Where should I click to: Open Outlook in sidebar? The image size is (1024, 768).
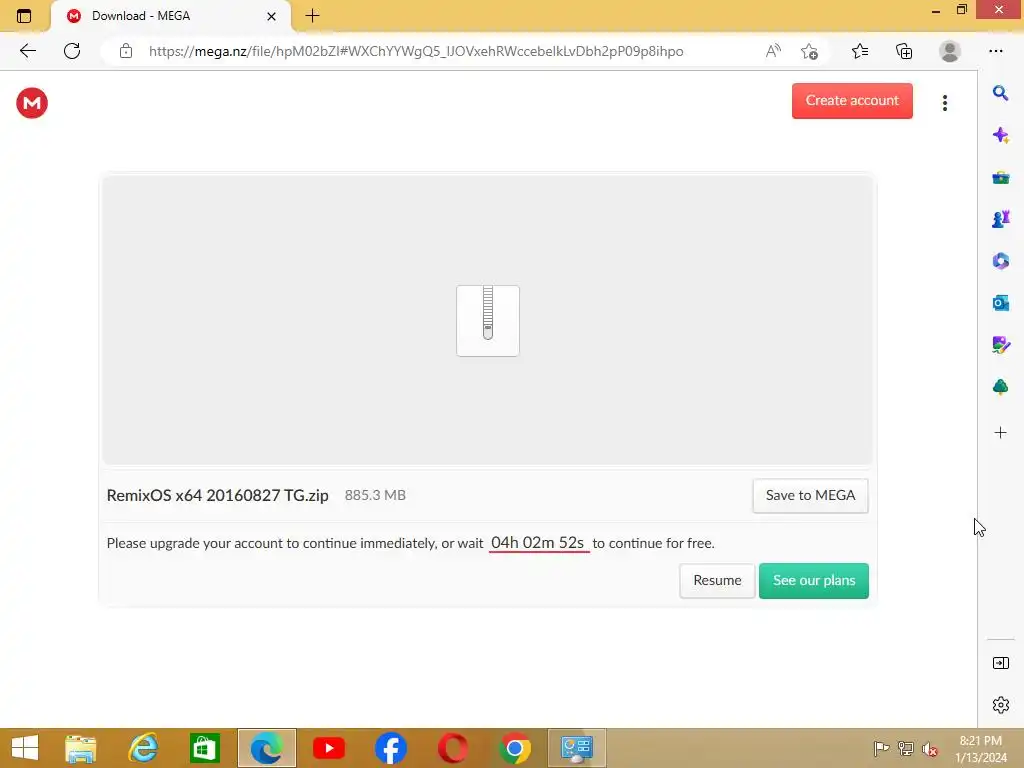tap(1000, 303)
